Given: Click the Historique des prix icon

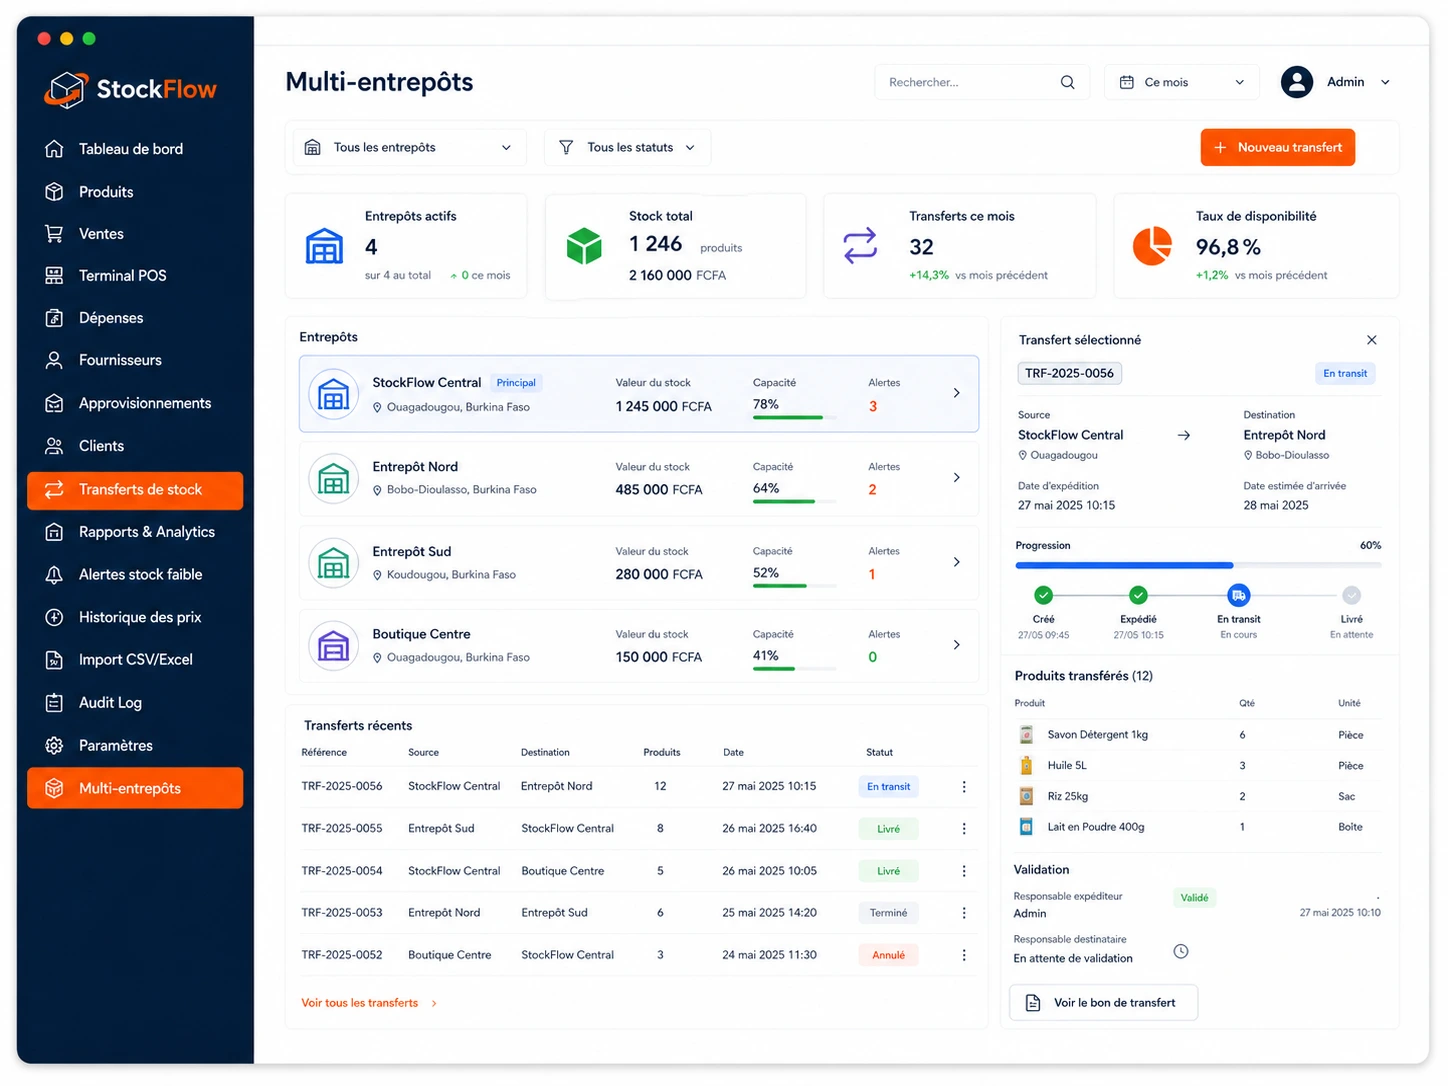Looking at the screenshot, I should 55,617.
